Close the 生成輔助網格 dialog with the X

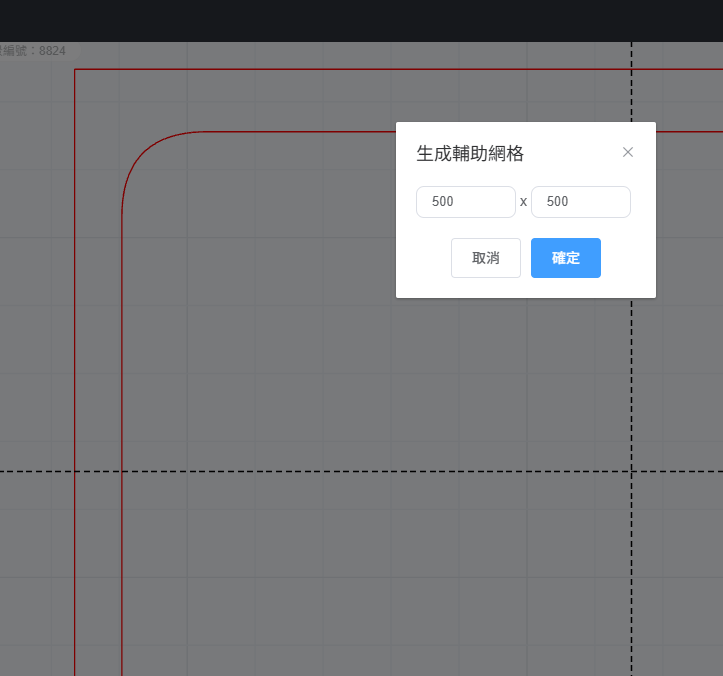[x=628, y=152]
